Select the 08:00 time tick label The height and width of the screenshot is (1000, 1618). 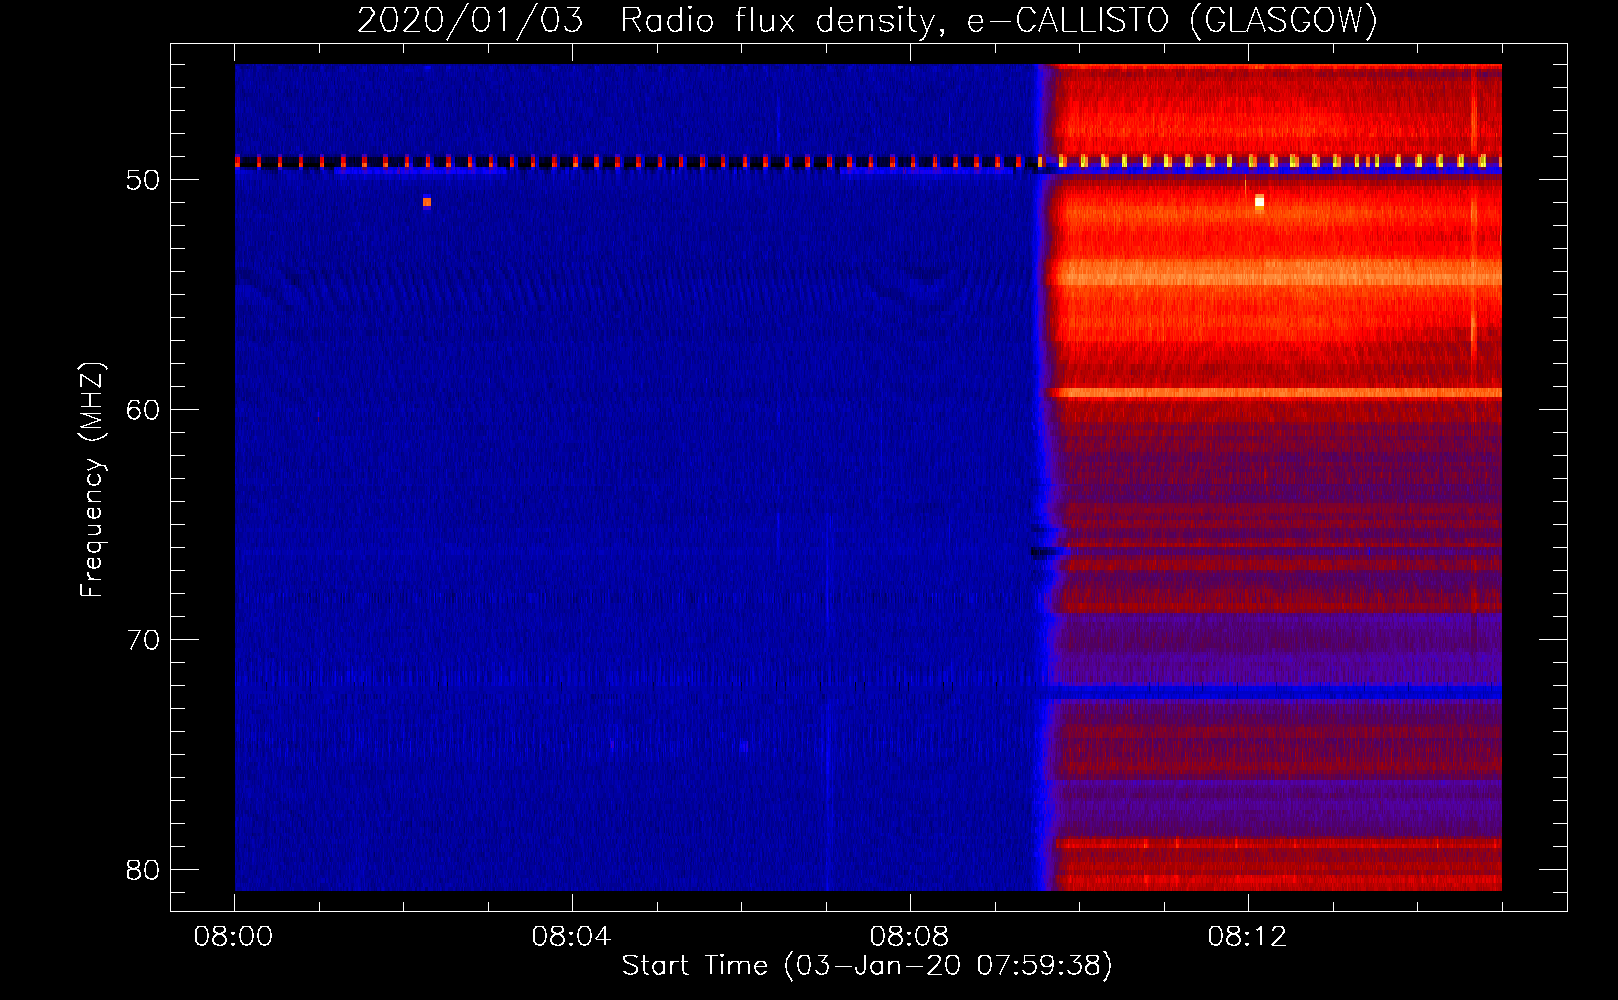(x=234, y=937)
